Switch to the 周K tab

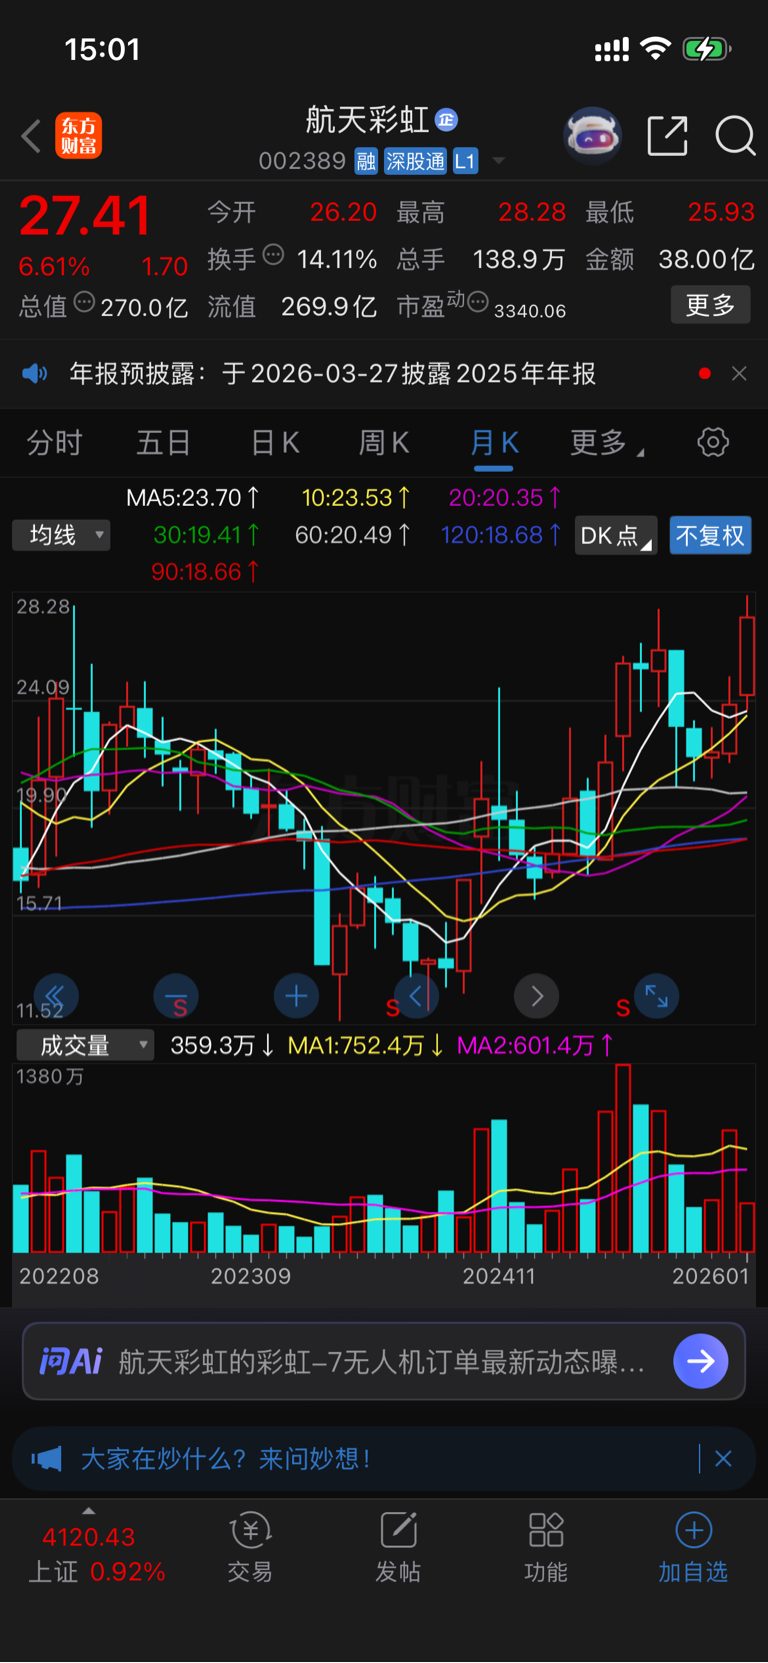click(x=384, y=442)
